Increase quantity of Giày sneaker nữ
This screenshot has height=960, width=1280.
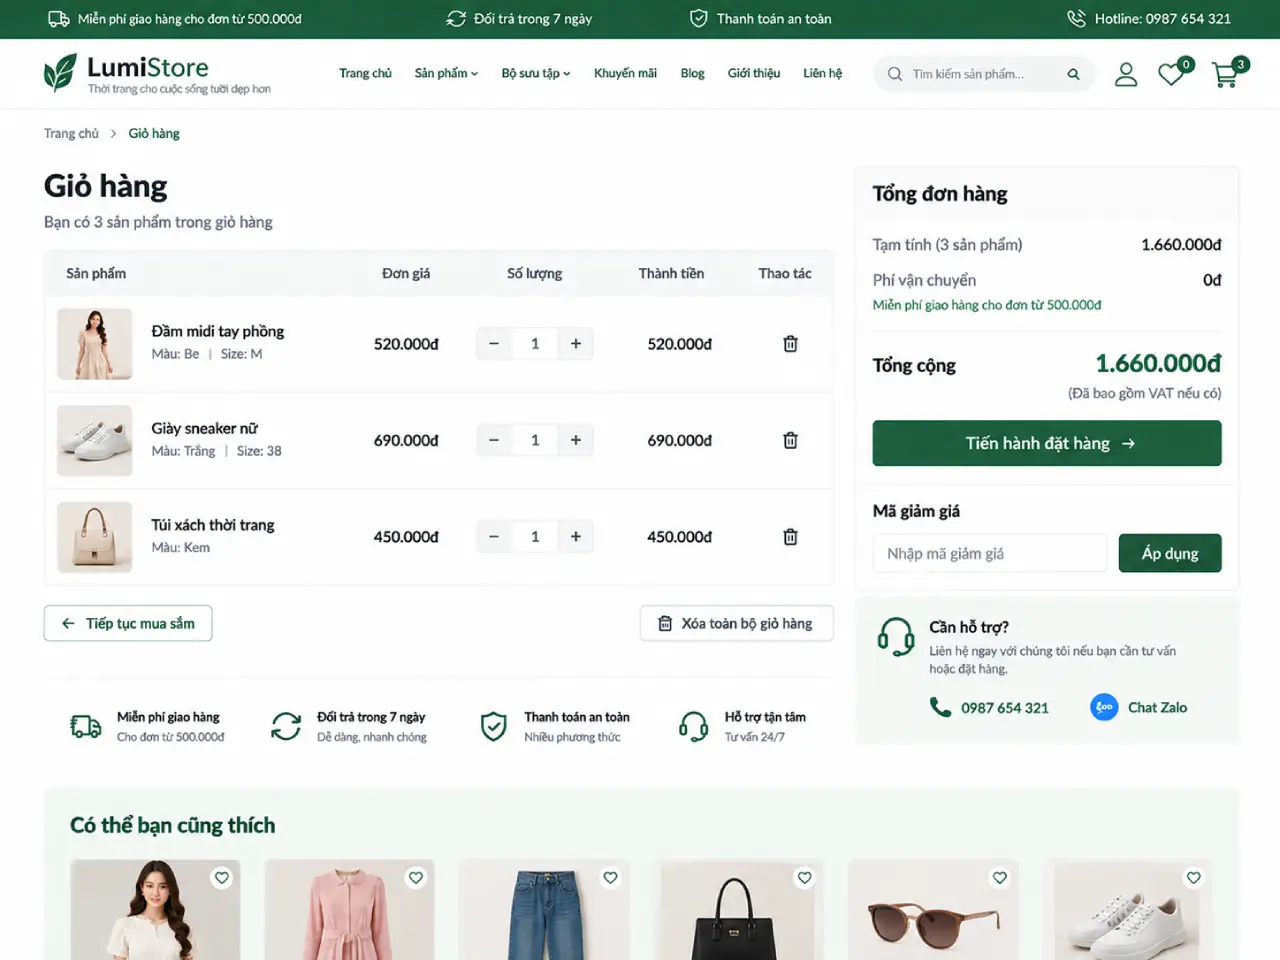click(576, 440)
